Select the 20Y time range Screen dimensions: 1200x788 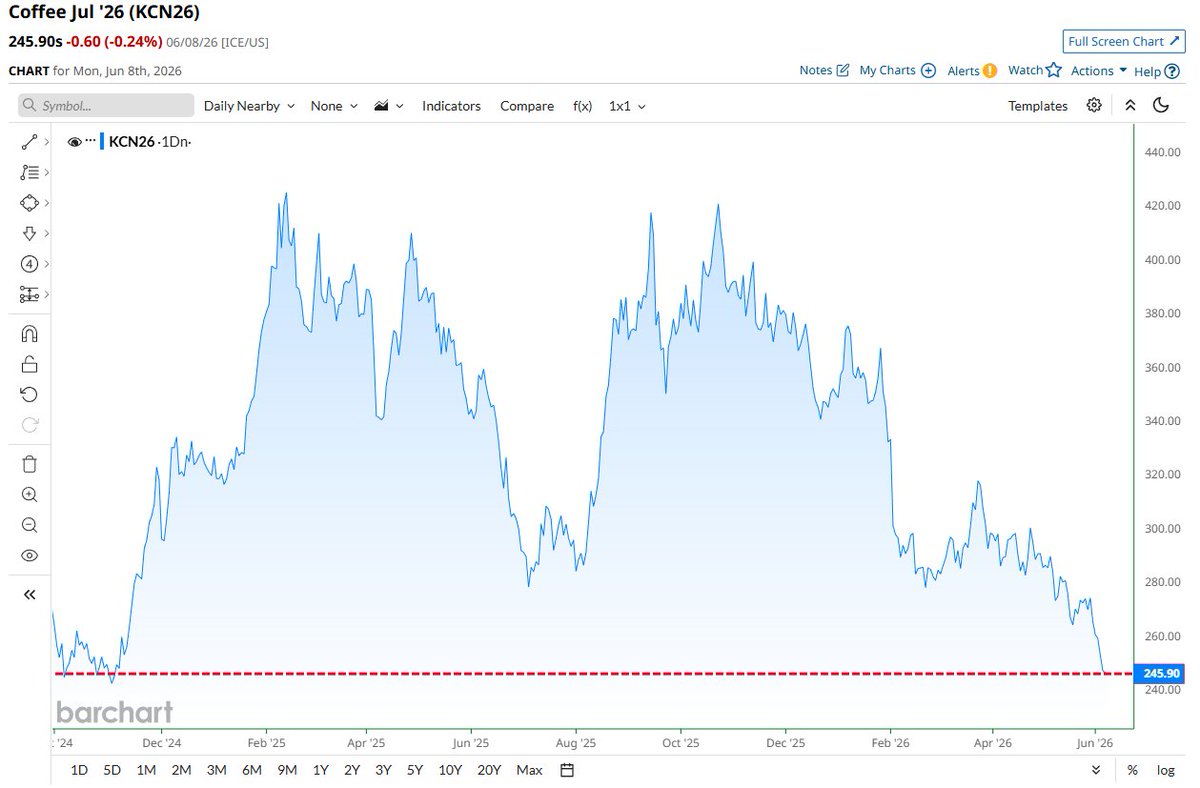[x=489, y=770]
